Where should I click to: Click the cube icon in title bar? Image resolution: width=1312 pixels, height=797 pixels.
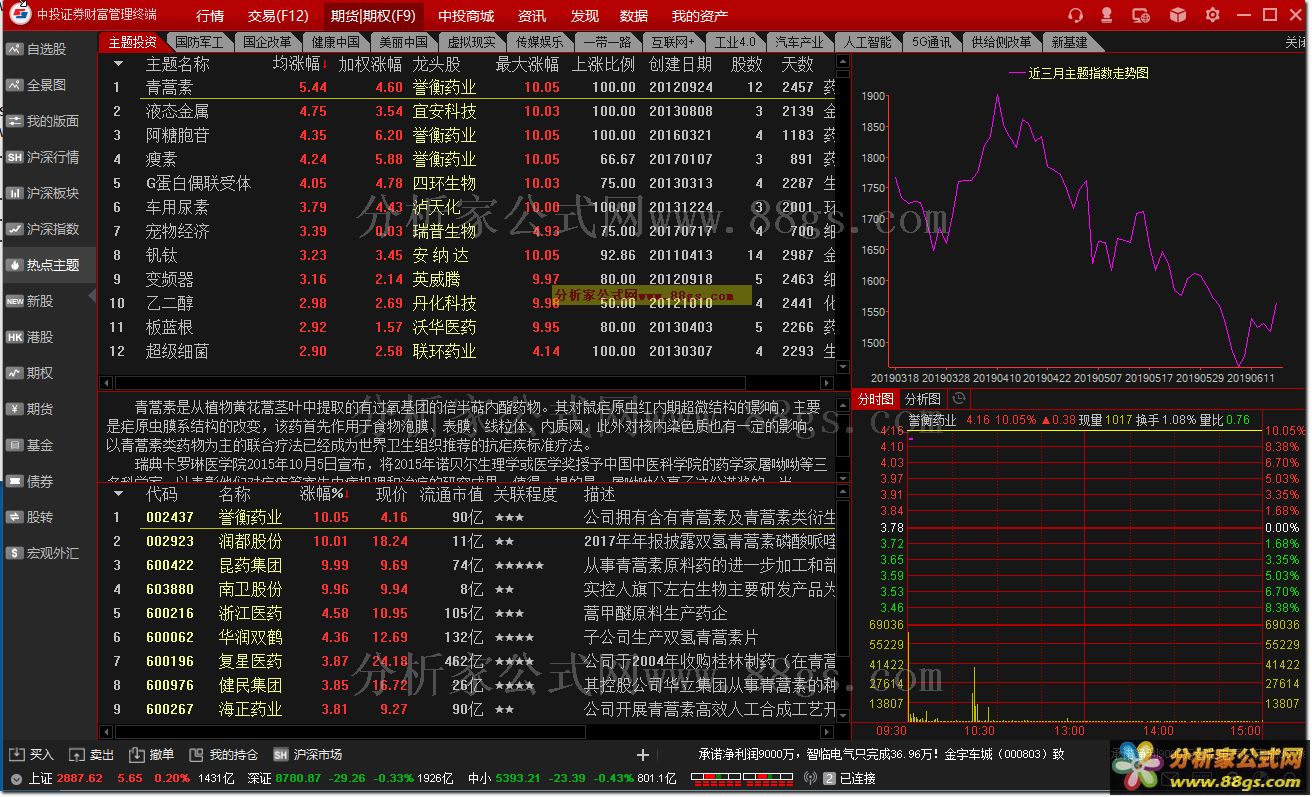point(1178,15)
